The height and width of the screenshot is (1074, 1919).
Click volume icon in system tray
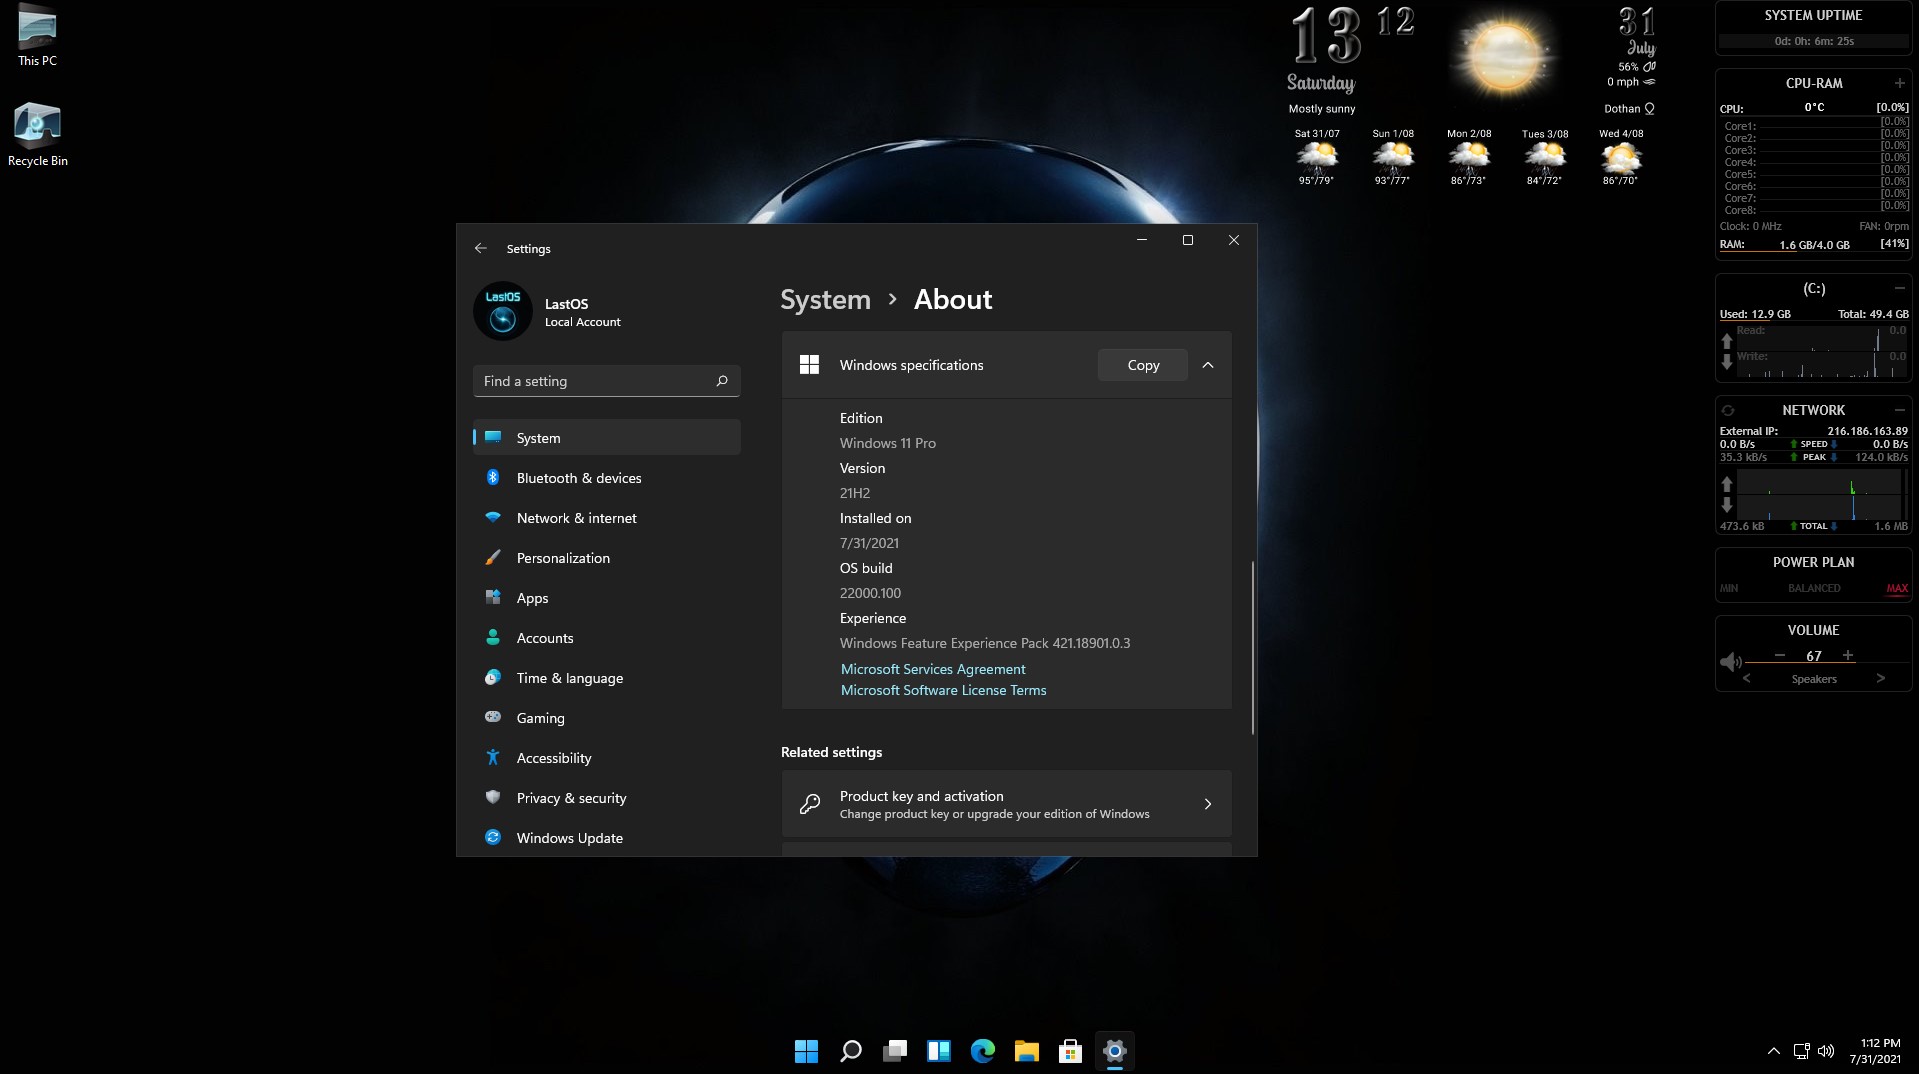point(1826,1051)
